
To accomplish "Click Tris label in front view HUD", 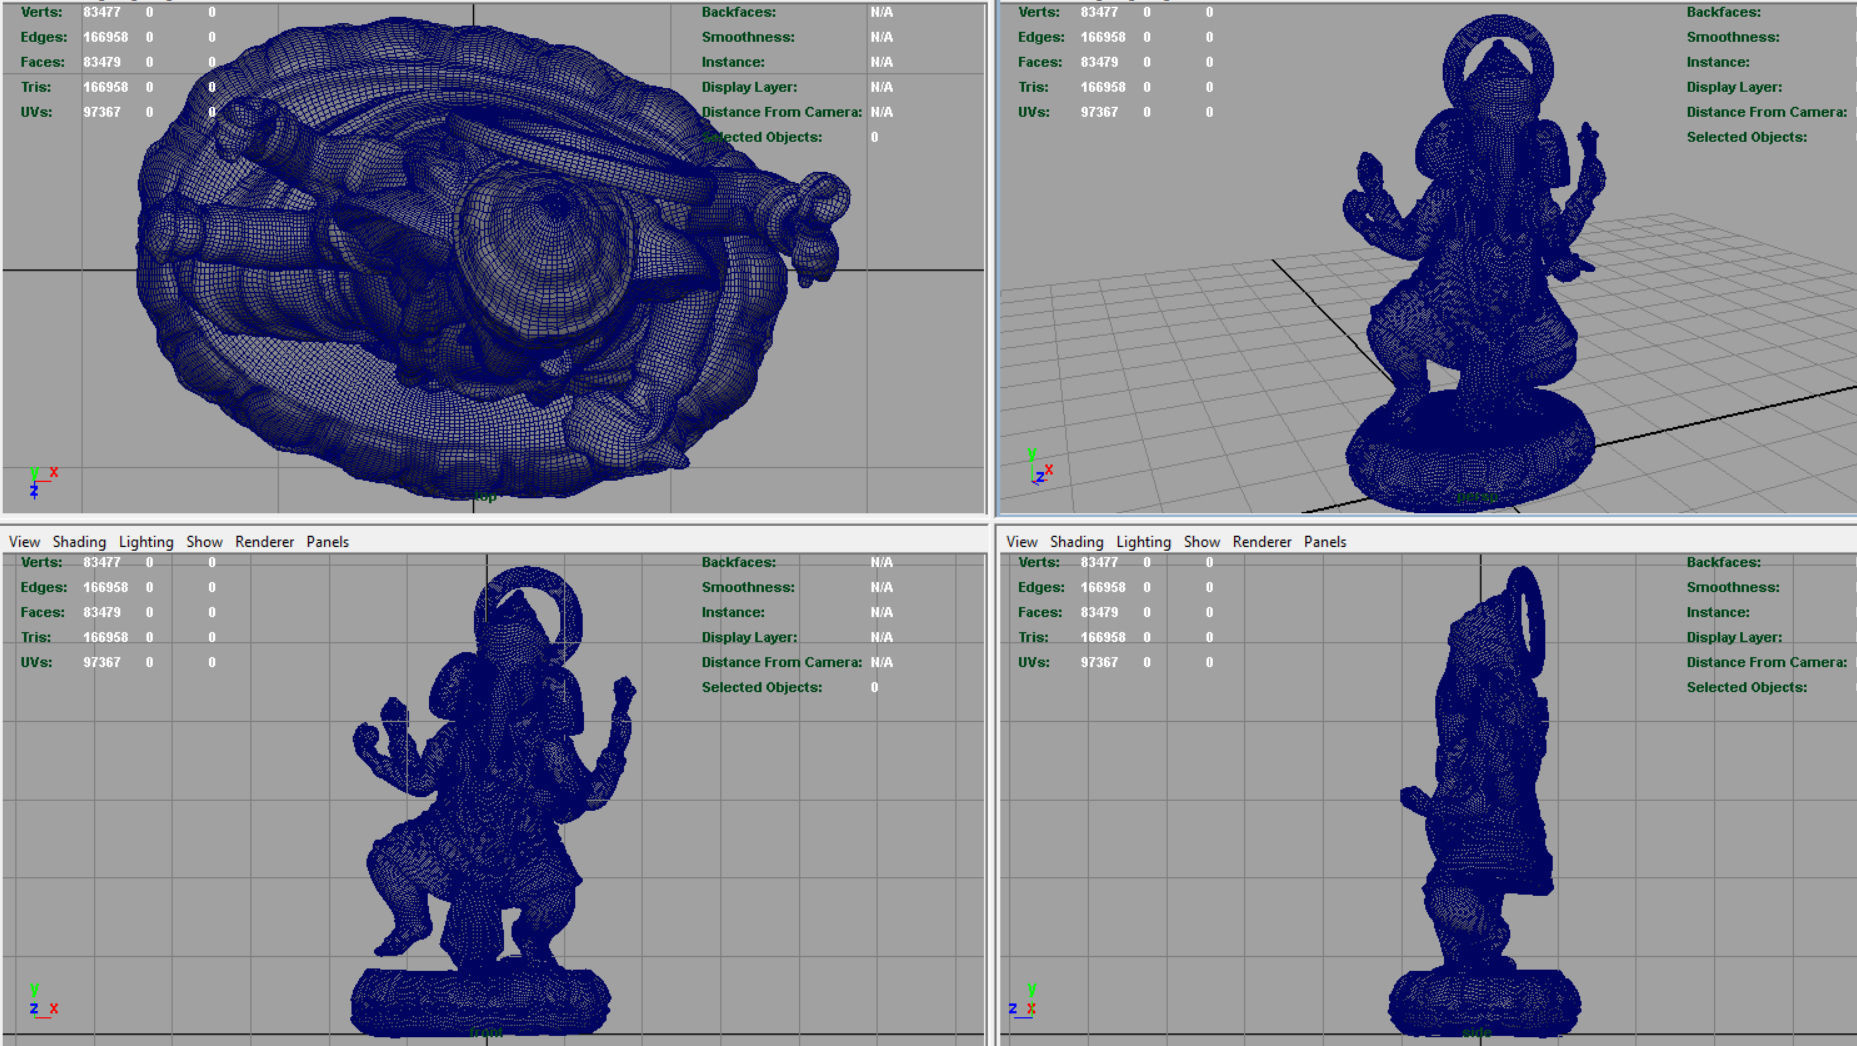I will (x=36, y=637).
